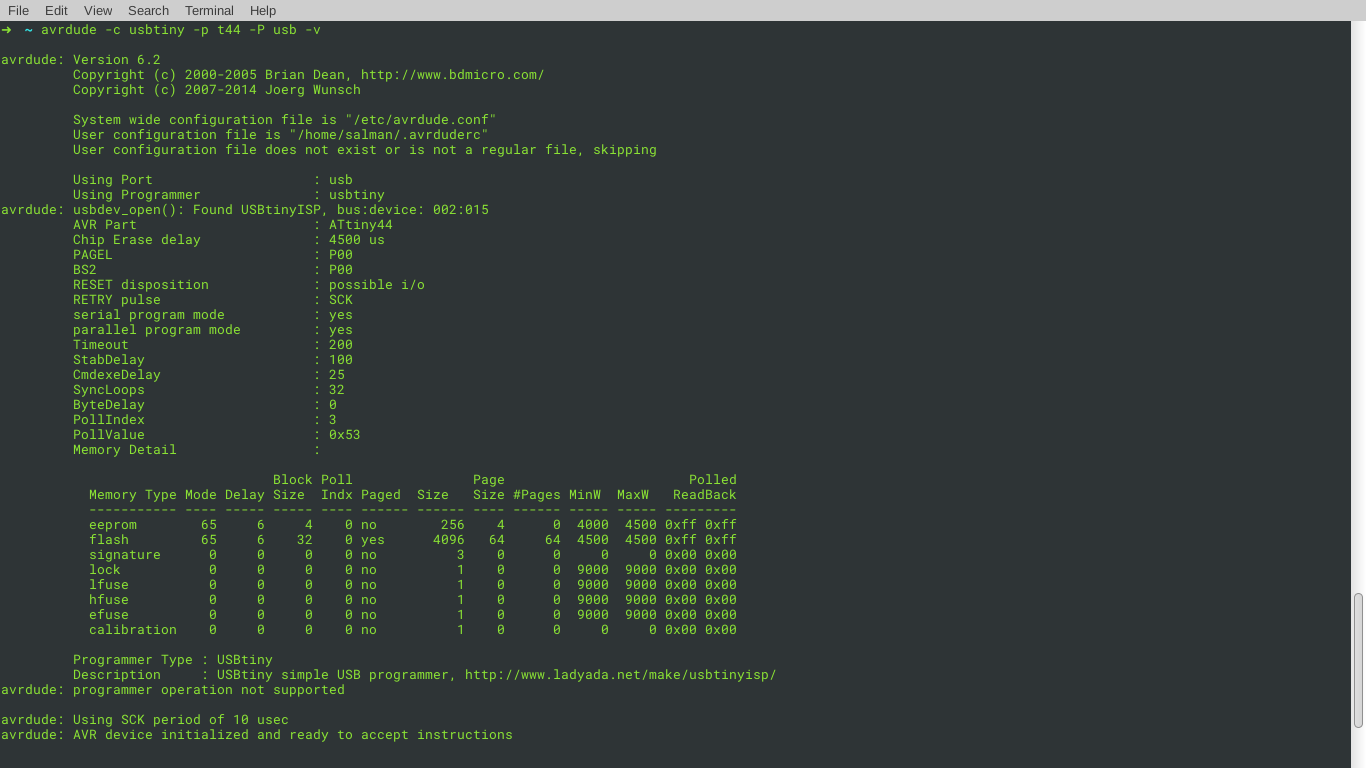The height and width of the screenshot is (768, 1366).
Task: Open the File menu
Action: pos(18,10)
